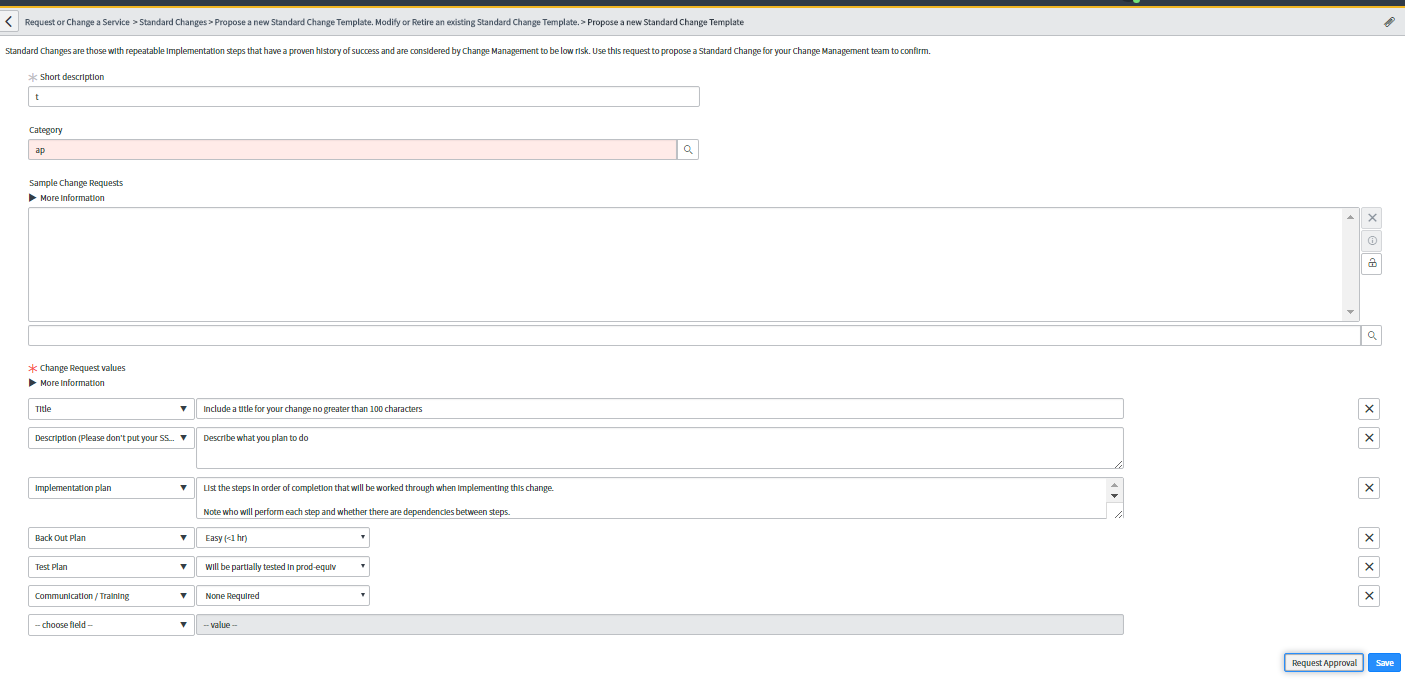Click the Request Approval button

tap(1323, 662)
